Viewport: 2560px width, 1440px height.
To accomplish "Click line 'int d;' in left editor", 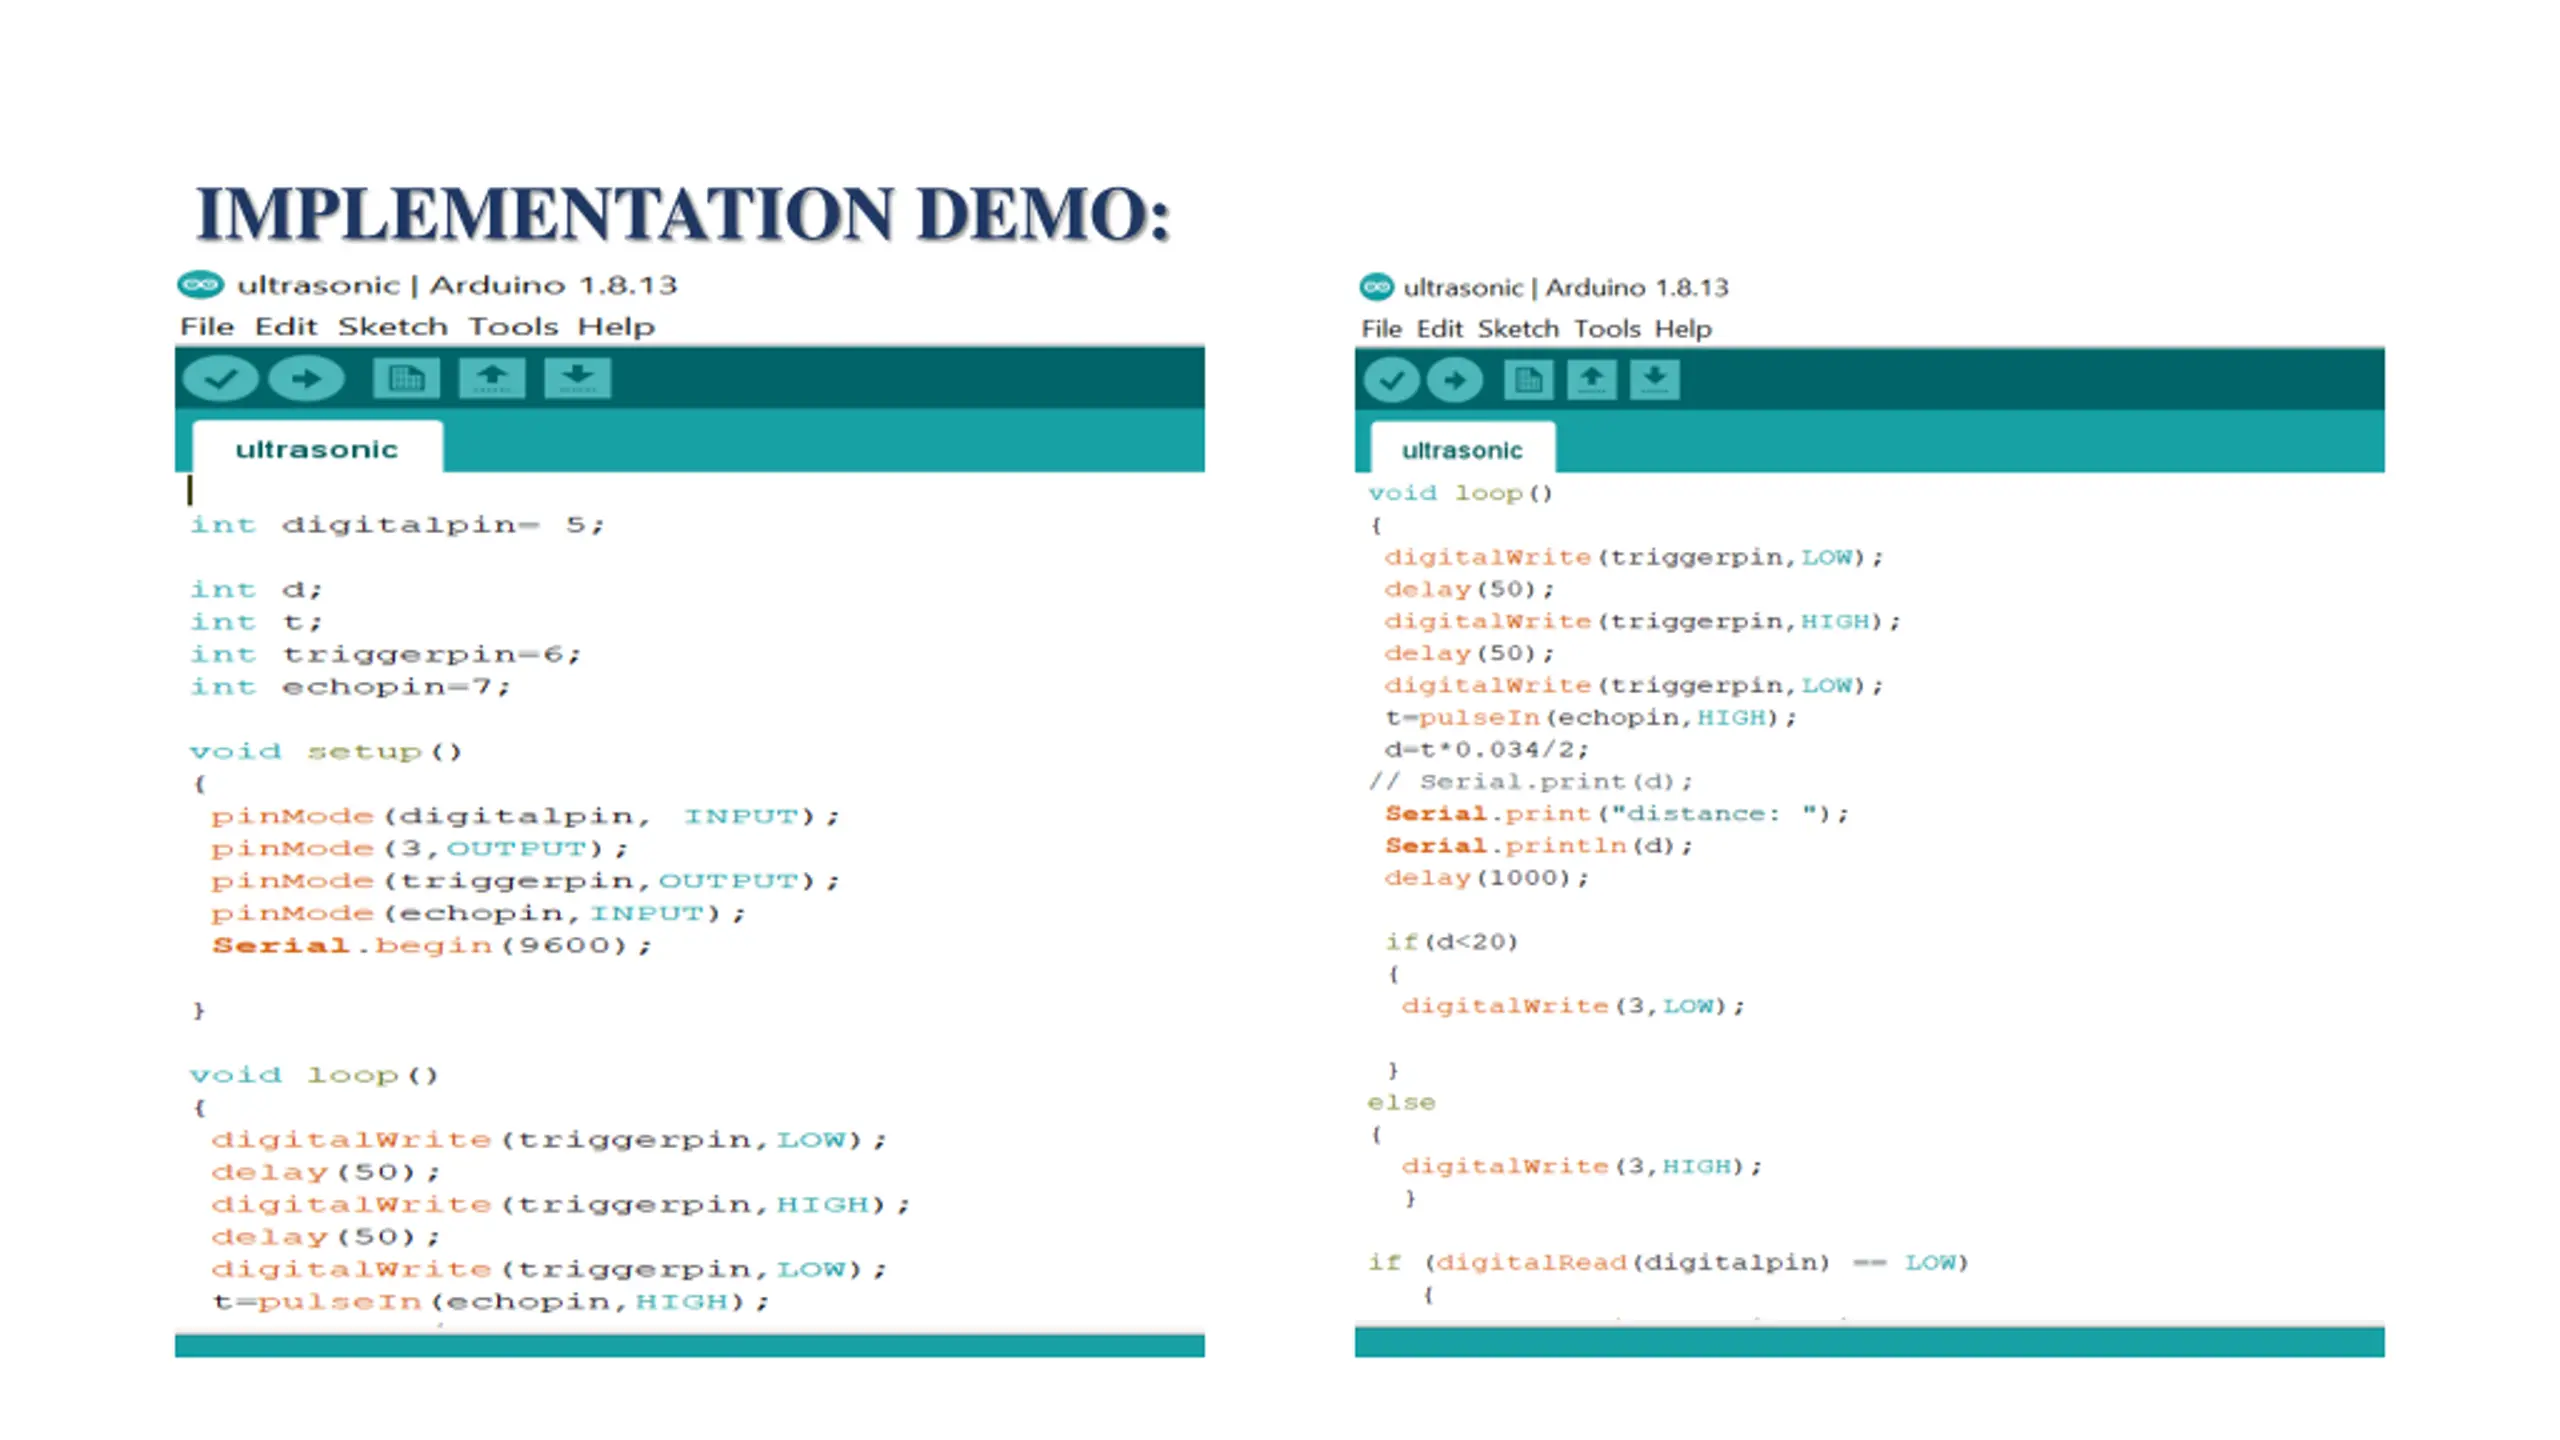I will click(x=256, y=590).
